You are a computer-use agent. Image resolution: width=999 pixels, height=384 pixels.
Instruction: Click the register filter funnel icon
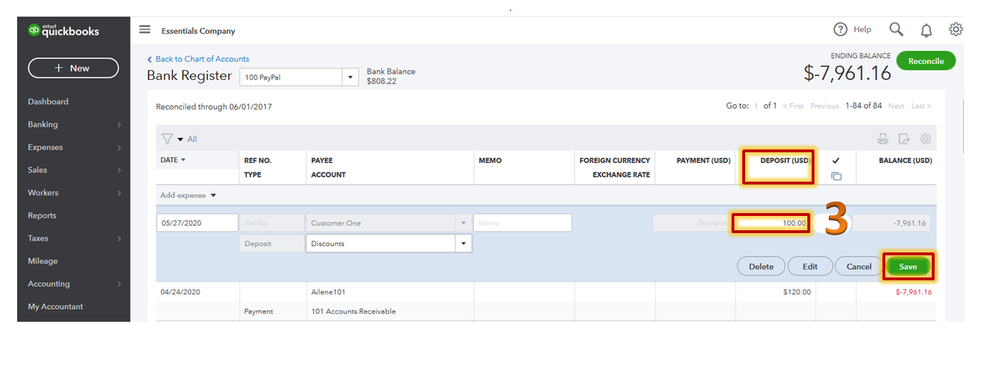point(167,139)
